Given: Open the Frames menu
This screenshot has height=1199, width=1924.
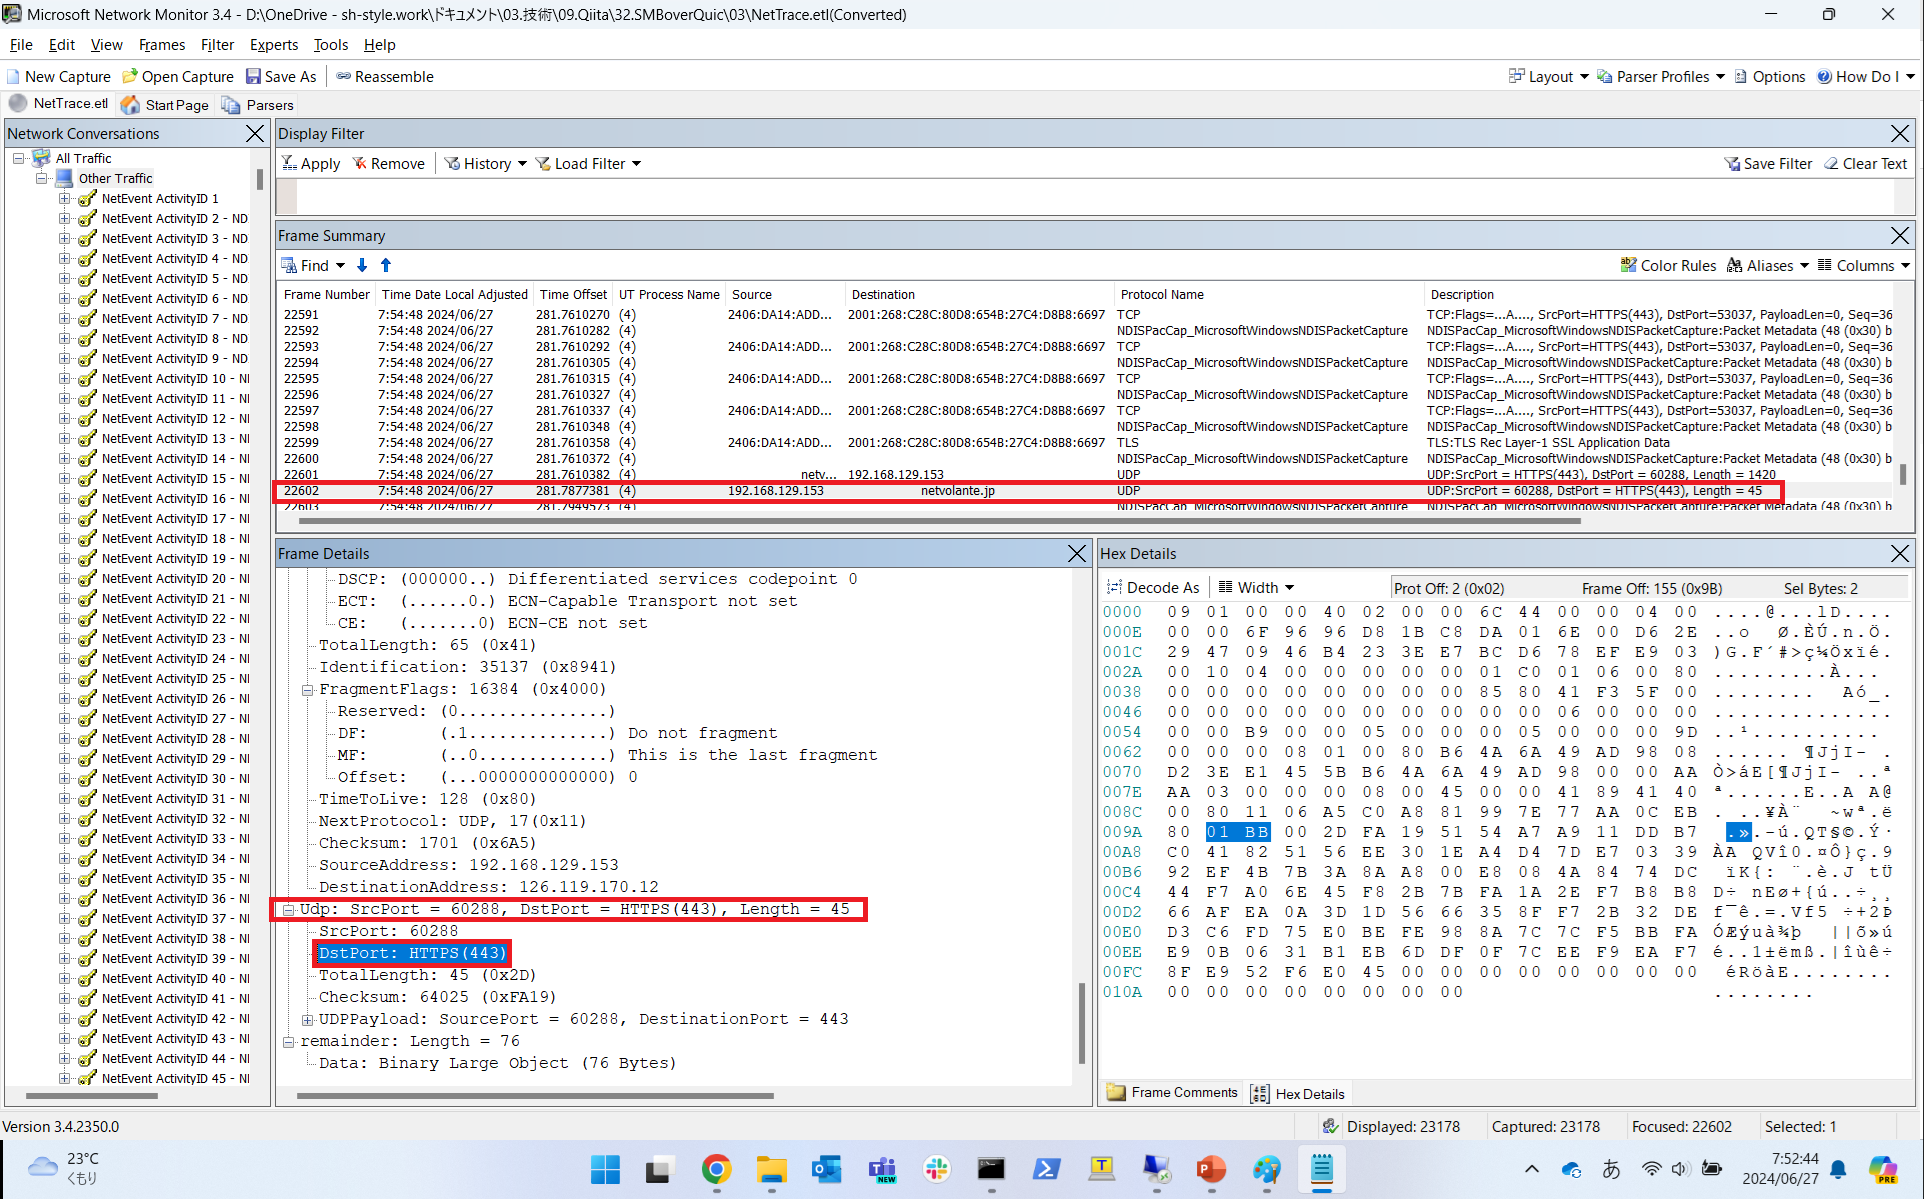Looking at the screenshot, I should pyautogui.click(x=162, y=45).
